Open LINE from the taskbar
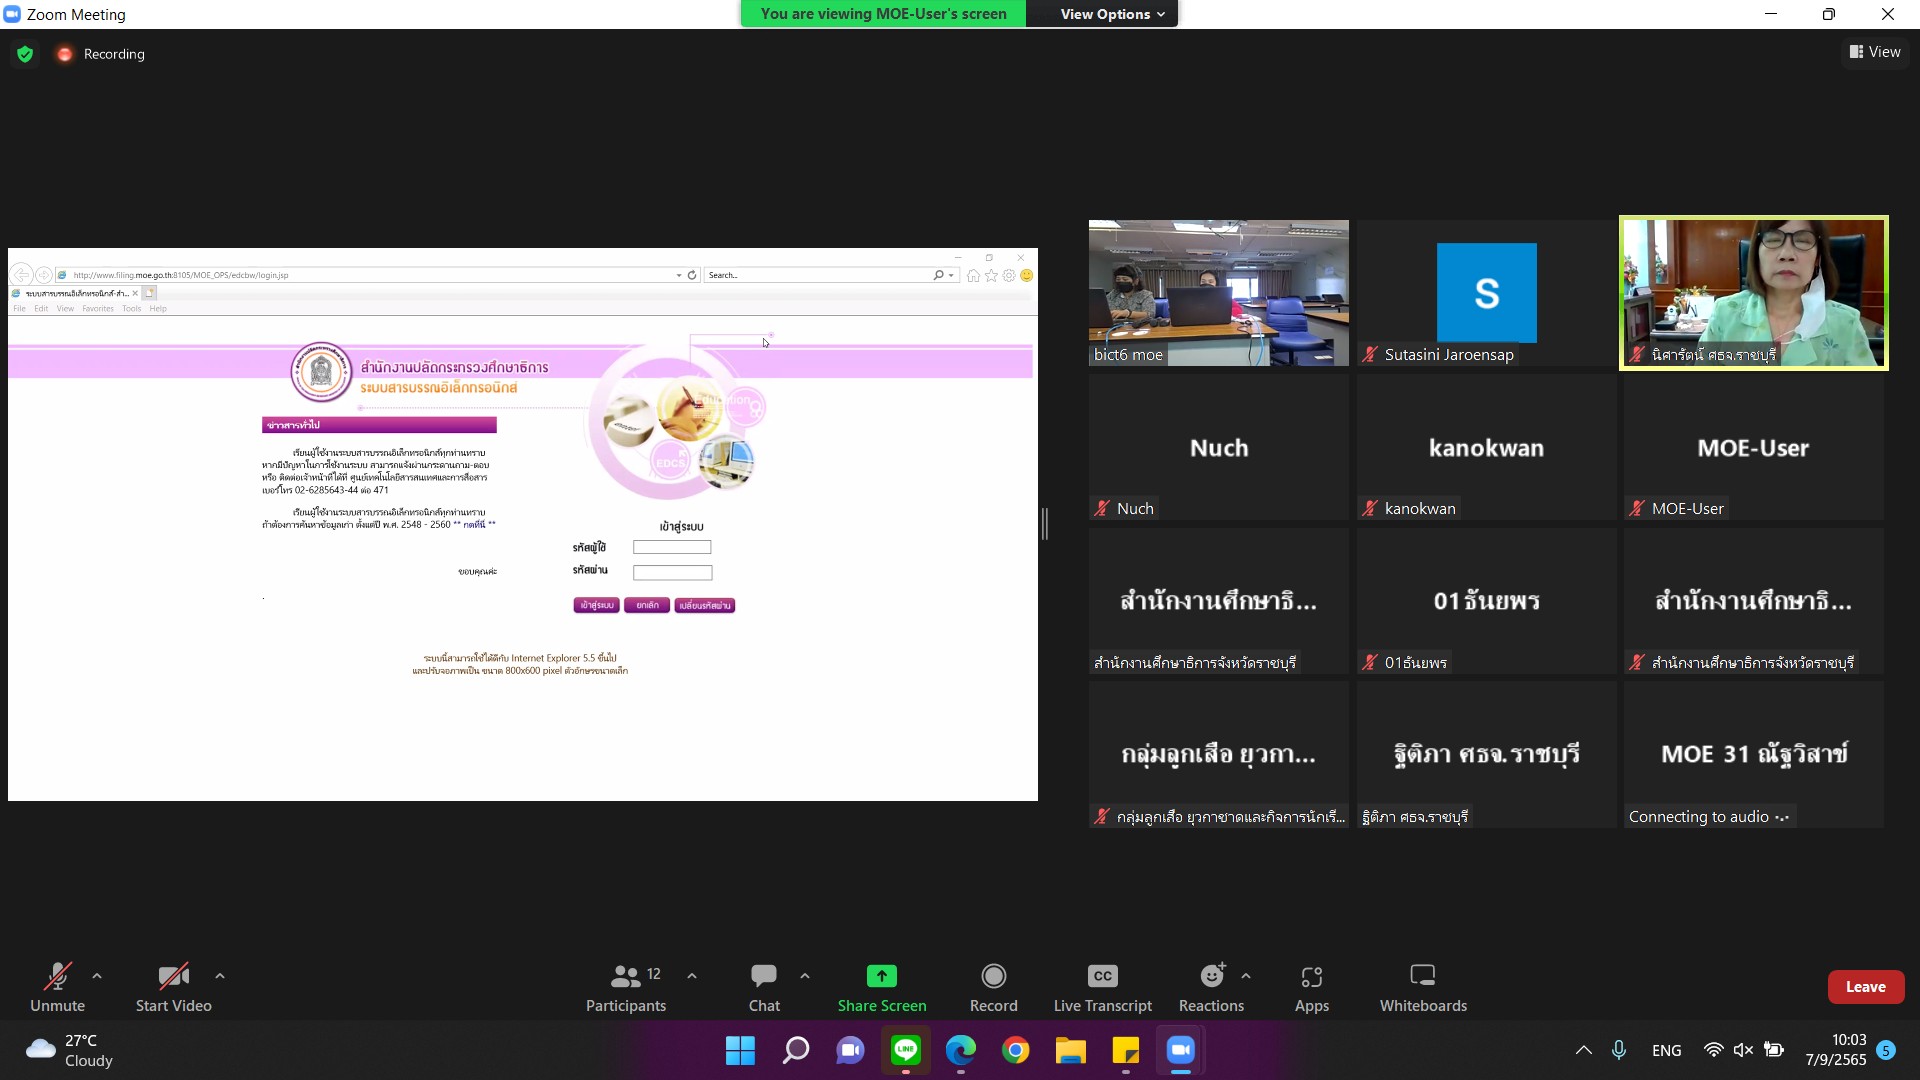 coord(906,1050)
